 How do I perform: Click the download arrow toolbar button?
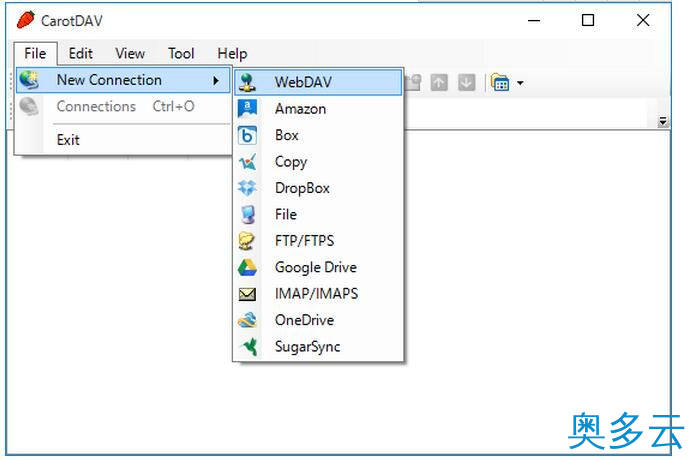466,82
